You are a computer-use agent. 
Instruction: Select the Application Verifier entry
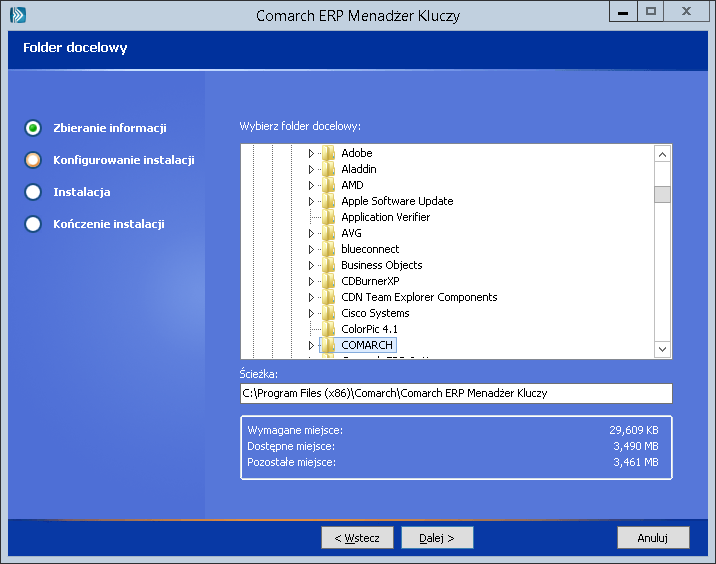pos(385,217)
